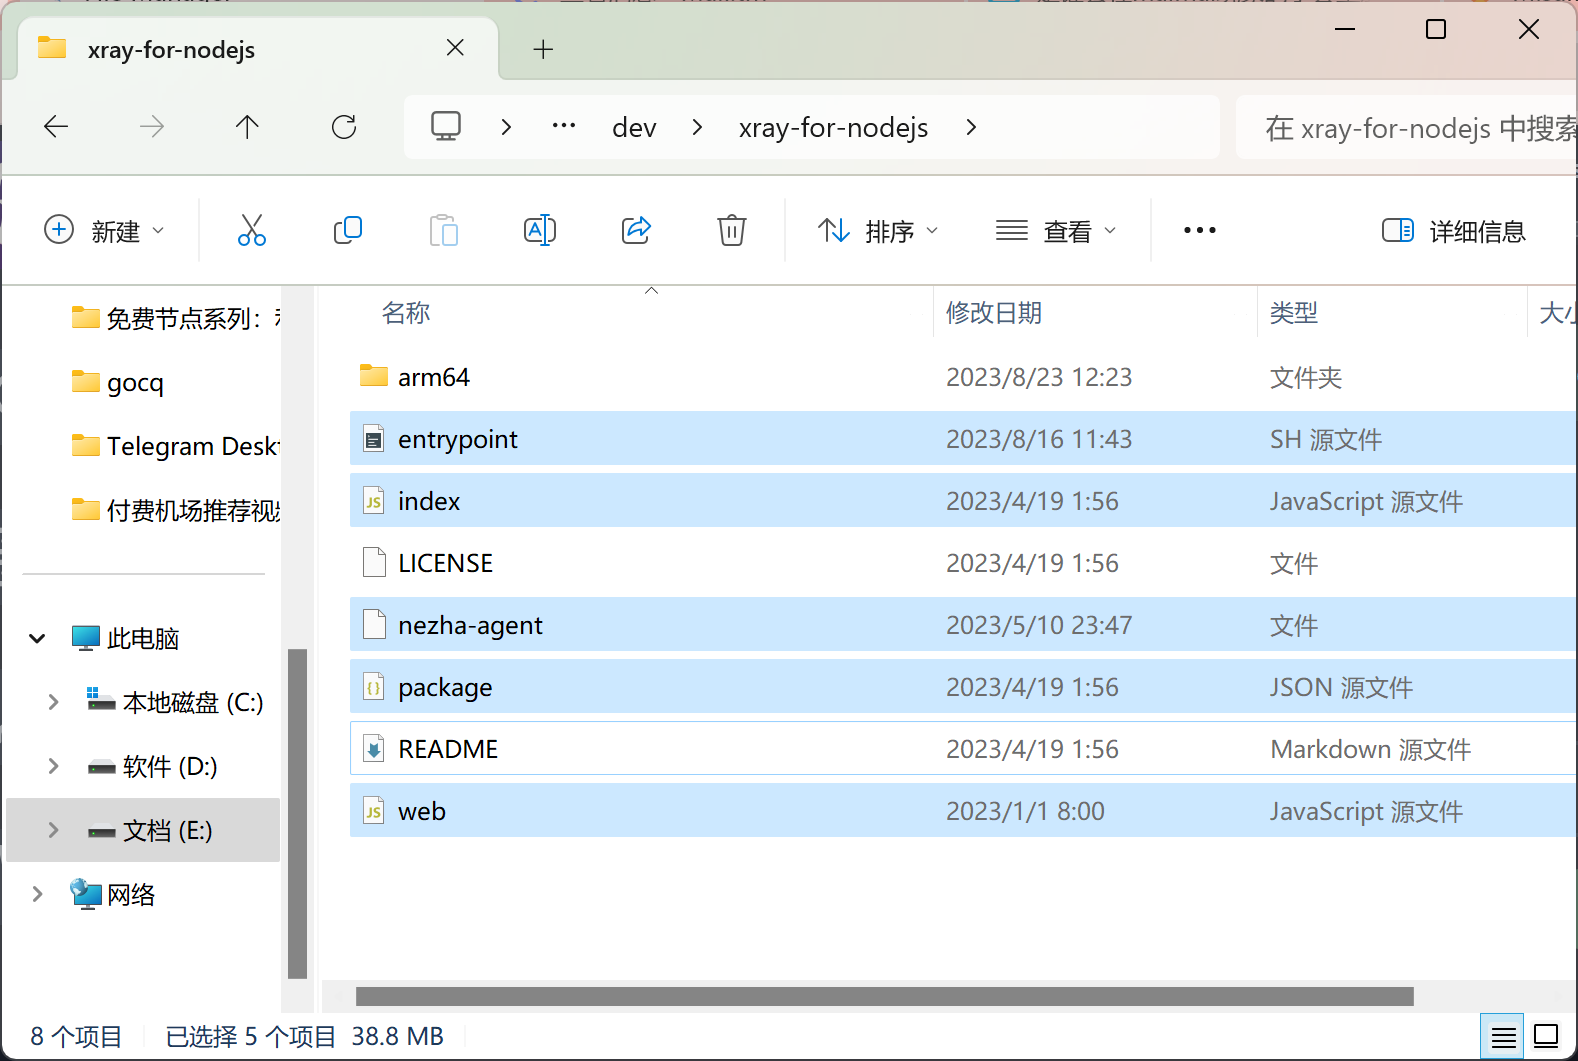Click the Share icon in toolbar
1578x1061 pixels.
tap(636, 230)
